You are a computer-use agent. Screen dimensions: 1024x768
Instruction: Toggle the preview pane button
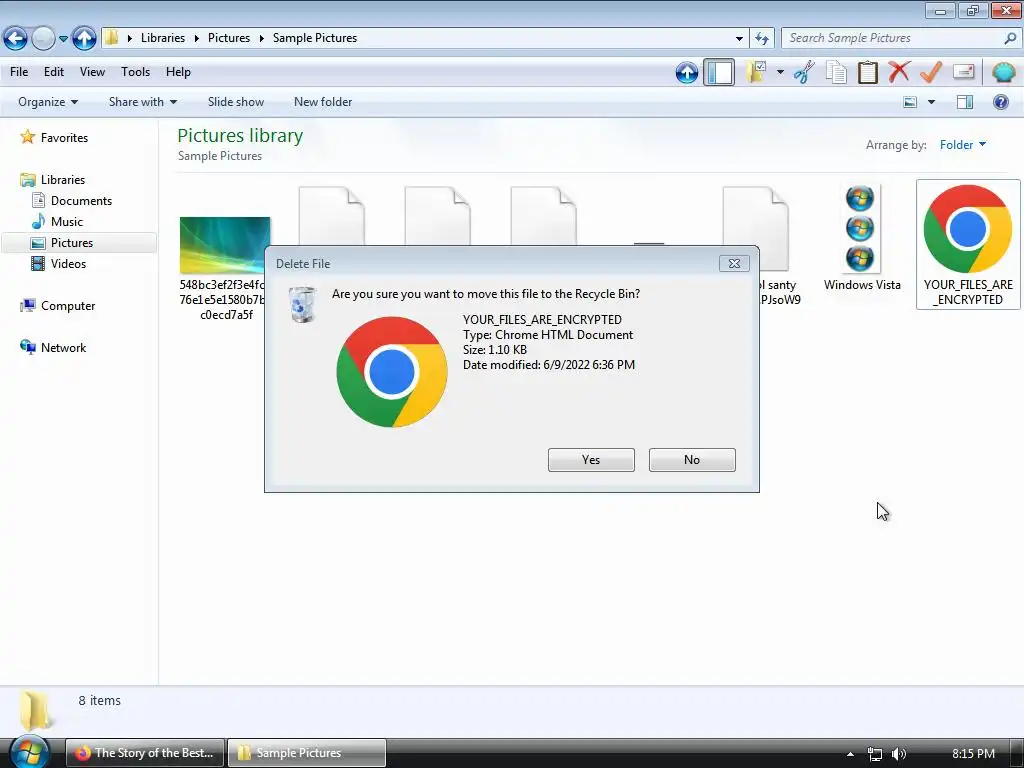click(965, 102)
